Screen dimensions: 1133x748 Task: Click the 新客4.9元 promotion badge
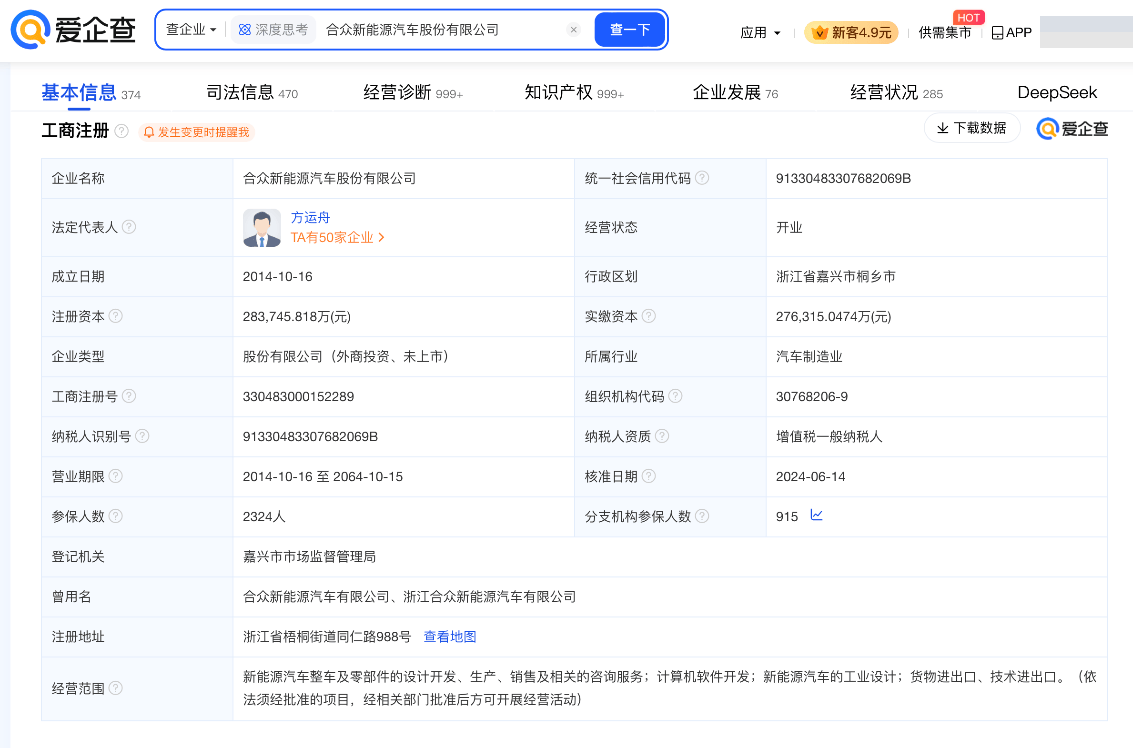coord(851,33)
